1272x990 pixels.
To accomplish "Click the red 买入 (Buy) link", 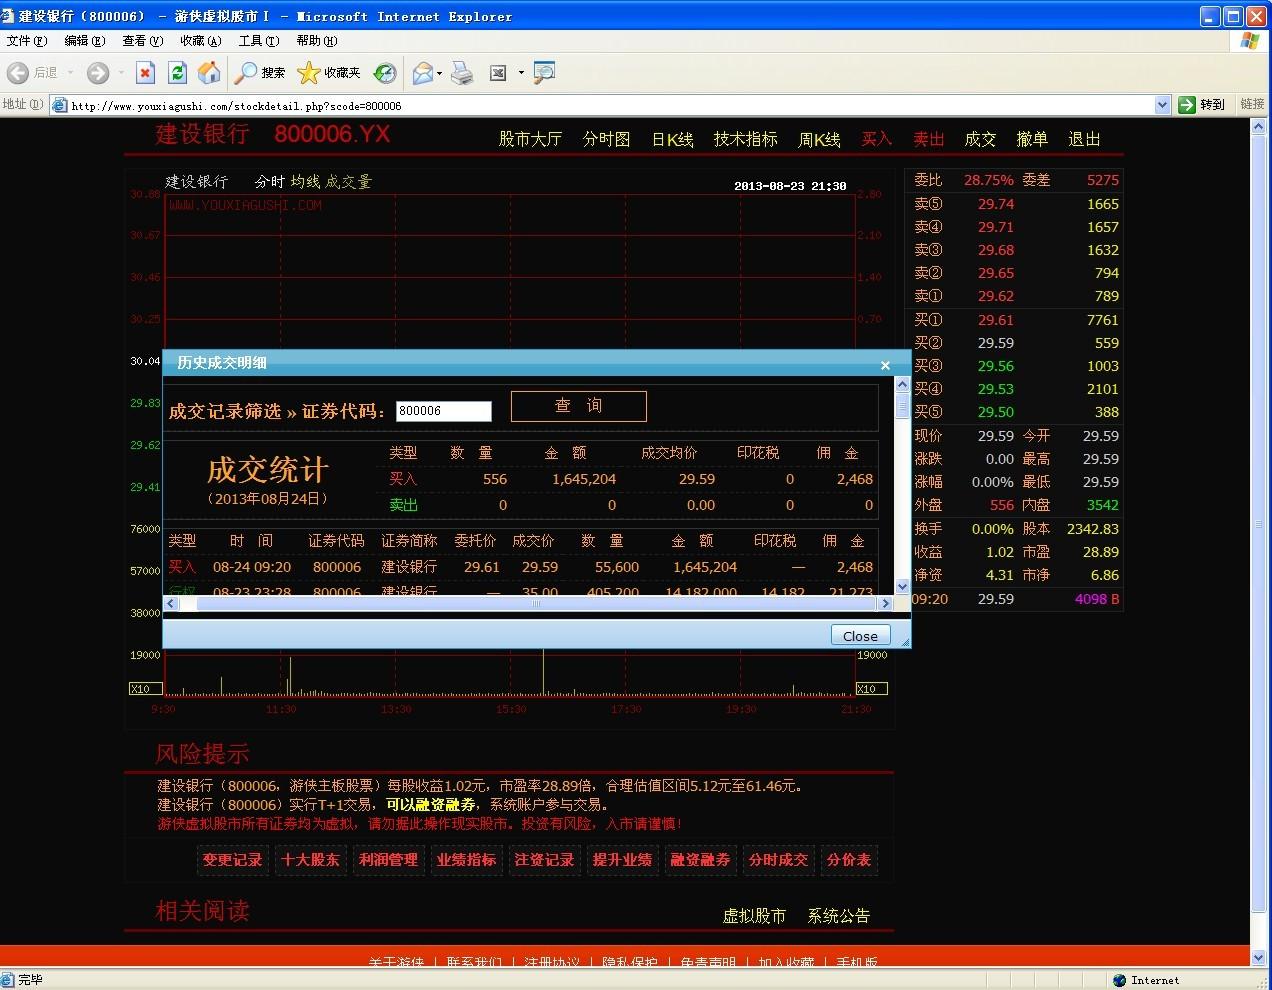I will pos(877,139).
